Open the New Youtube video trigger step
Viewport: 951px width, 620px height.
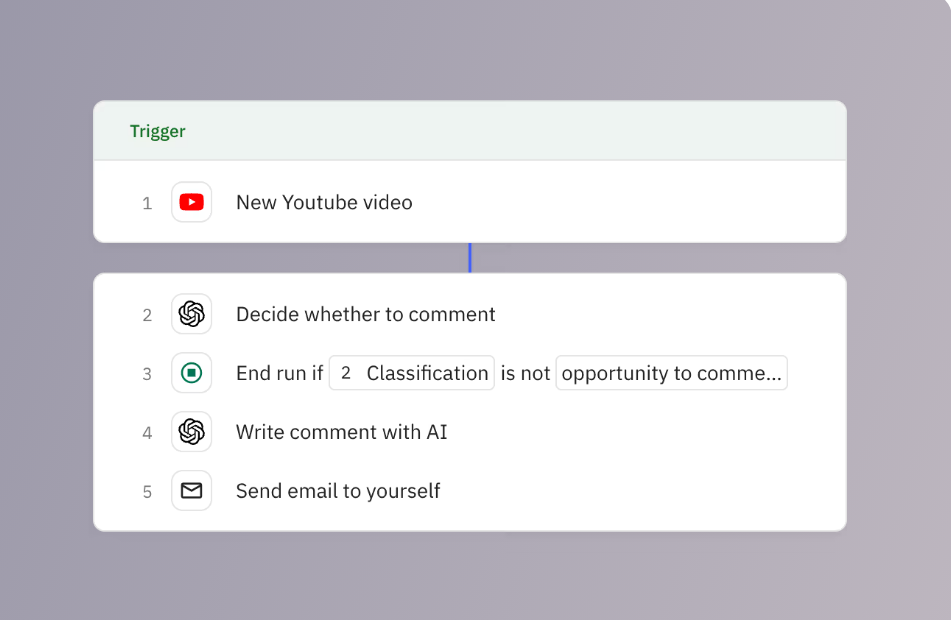coord(324,203)
